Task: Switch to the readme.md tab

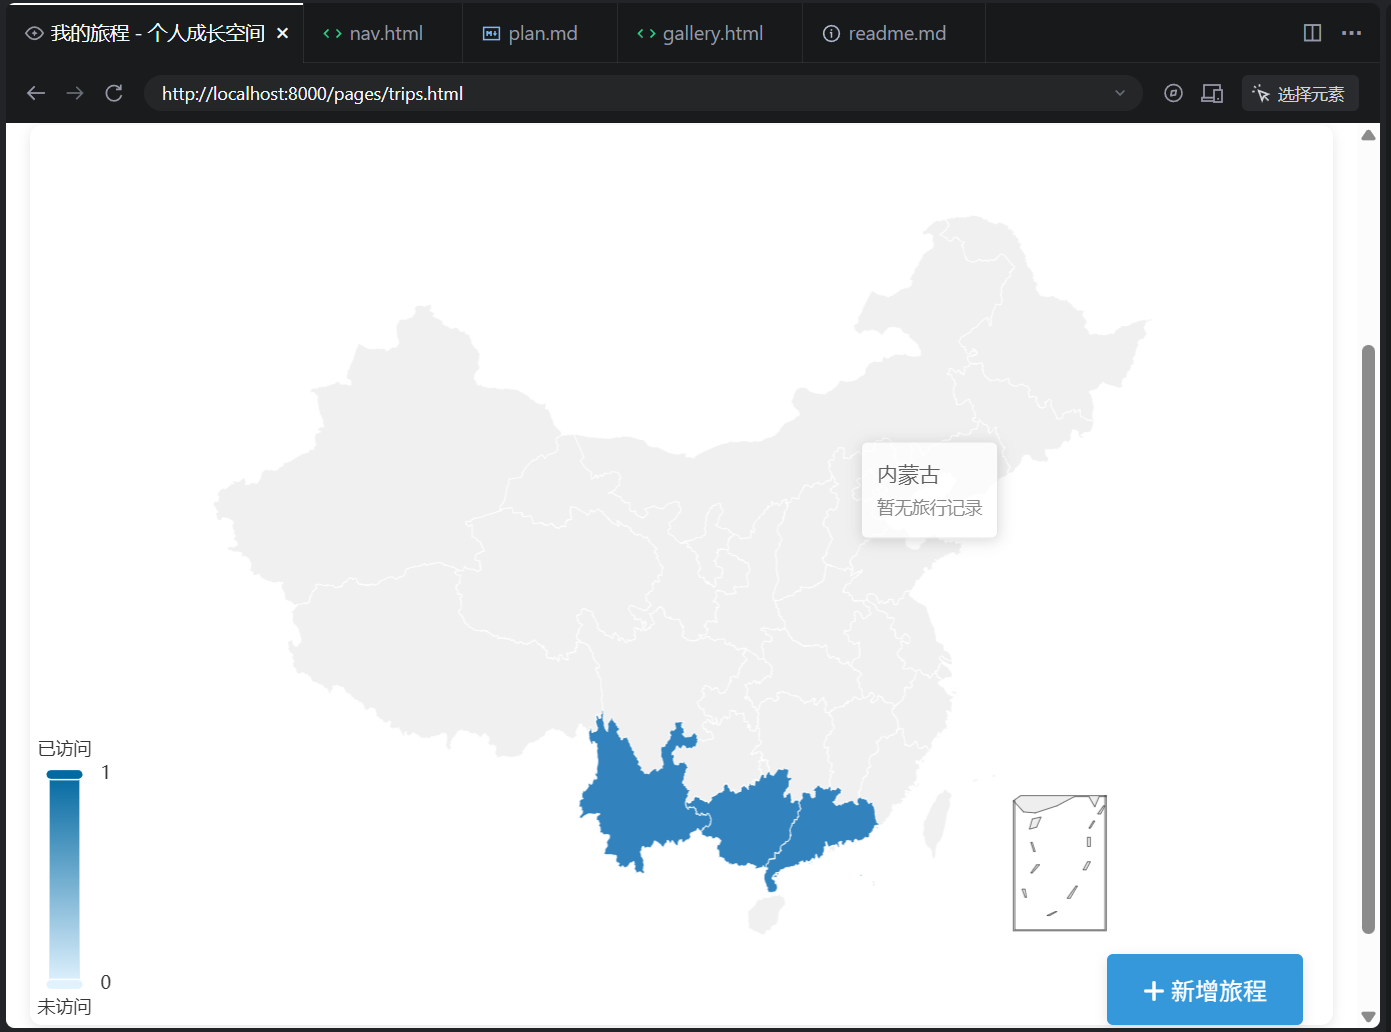Action: pyautogui.click(x=894, y=33)
